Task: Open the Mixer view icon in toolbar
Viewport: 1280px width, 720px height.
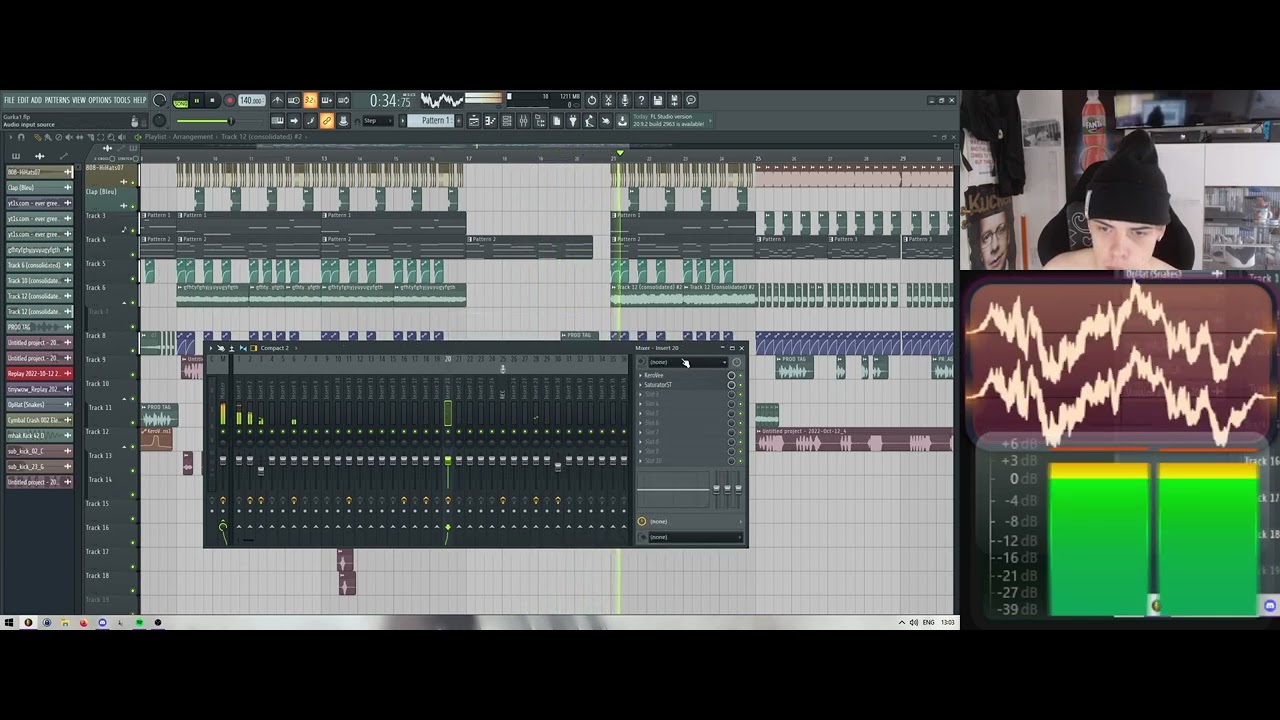Action: click(523, 122)
